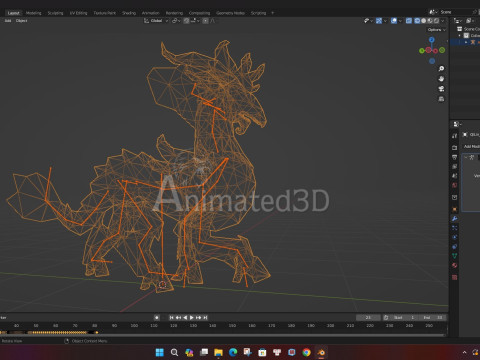Screen dimensions: 480x360
Task: Play the animation forward
Action: (192, 318)
